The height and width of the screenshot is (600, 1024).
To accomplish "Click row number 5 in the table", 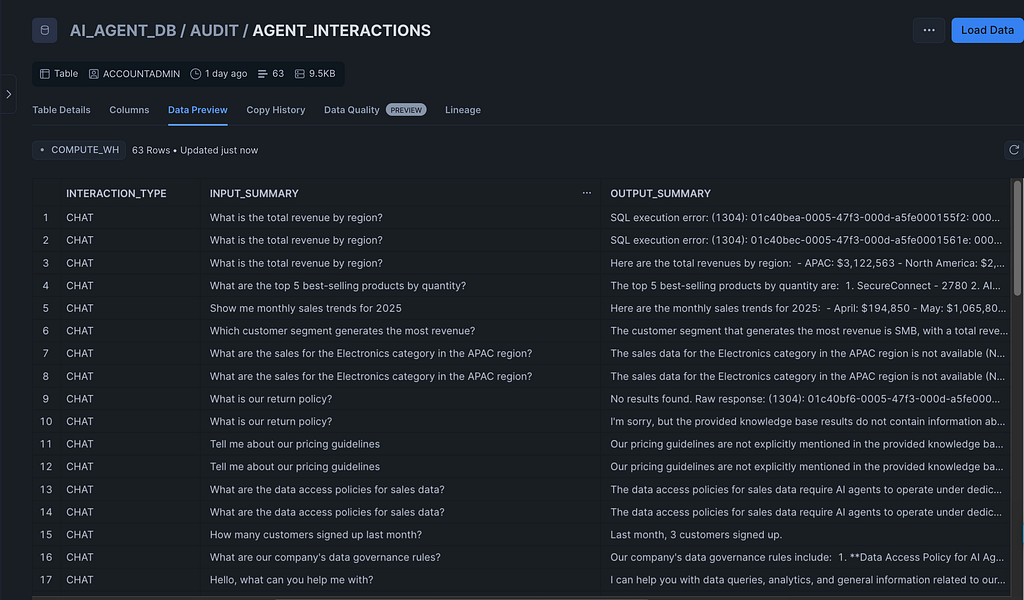I will point(46,308).
